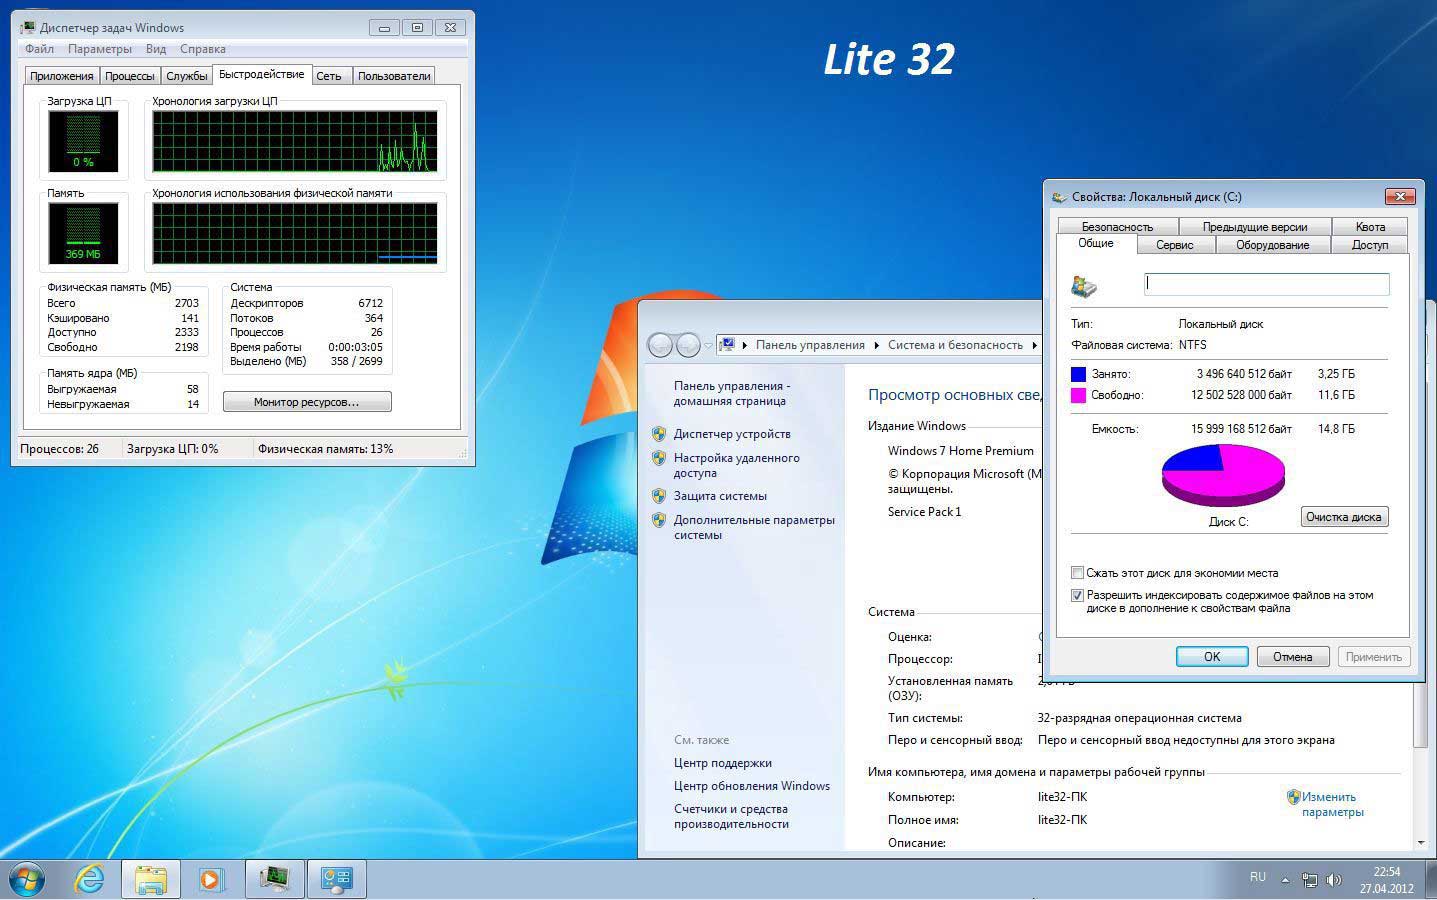This screenshot has height=900, width=1437.
Task: Open Windows Explorer folder icon in taskbar
Action: 151,879
